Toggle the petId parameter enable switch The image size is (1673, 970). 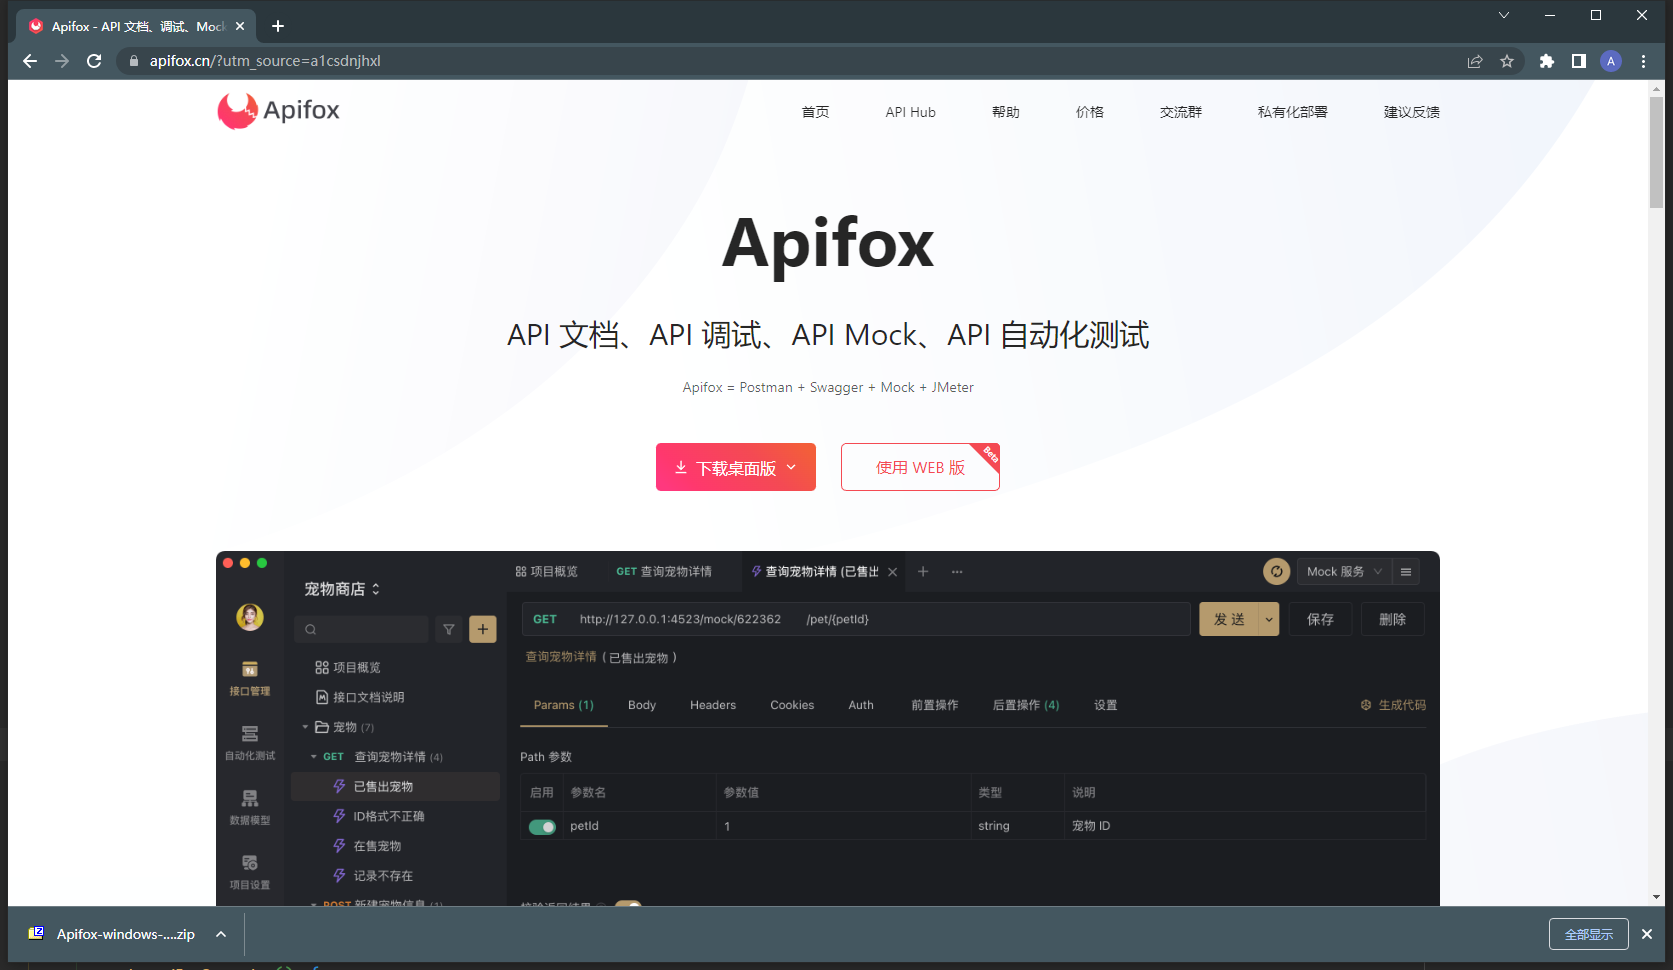click(542, 827)
